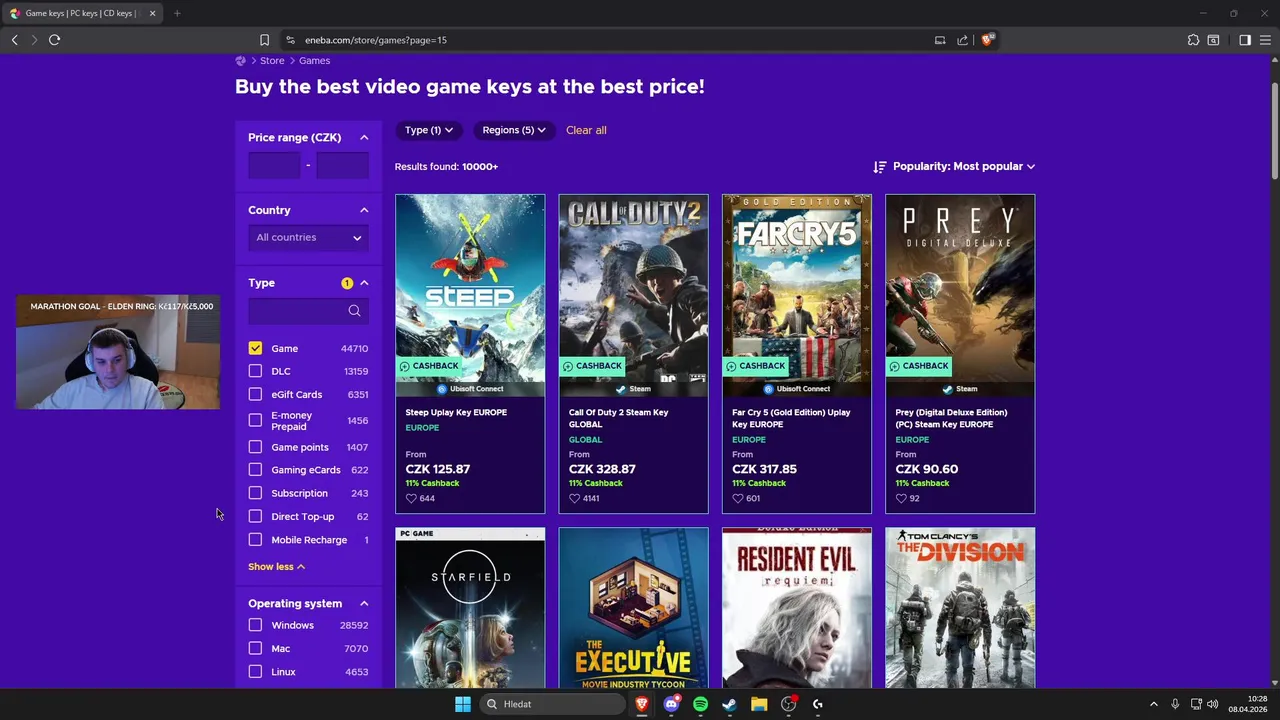Viewport: 1280px width, 720px height.
Task: Focus the Type filter search field
Action: click(308, 311)
